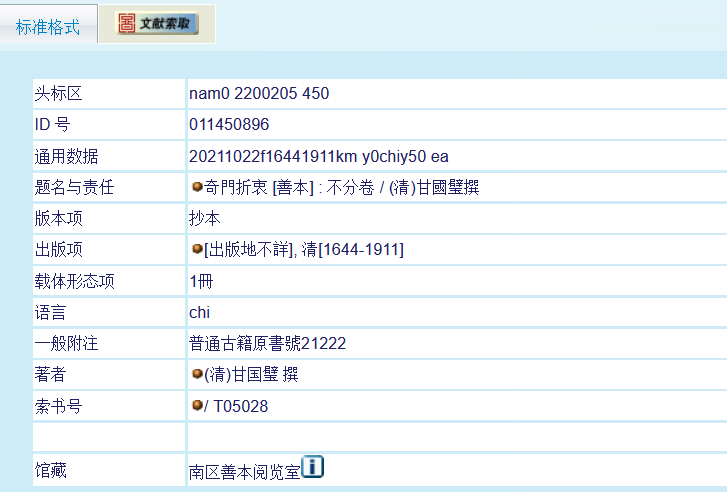This screenshot has height=492, width=727.
Task: Click the note text 普通古籍原書號21222
Action: coord(267,343)
